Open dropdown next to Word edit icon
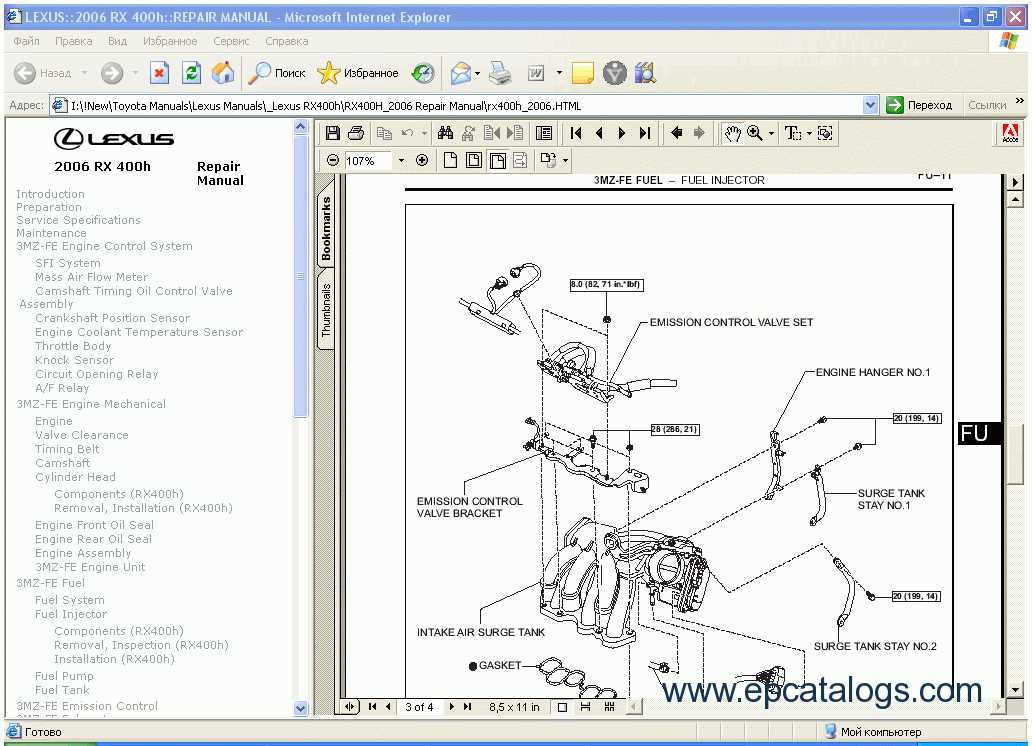 click(559, 73)
